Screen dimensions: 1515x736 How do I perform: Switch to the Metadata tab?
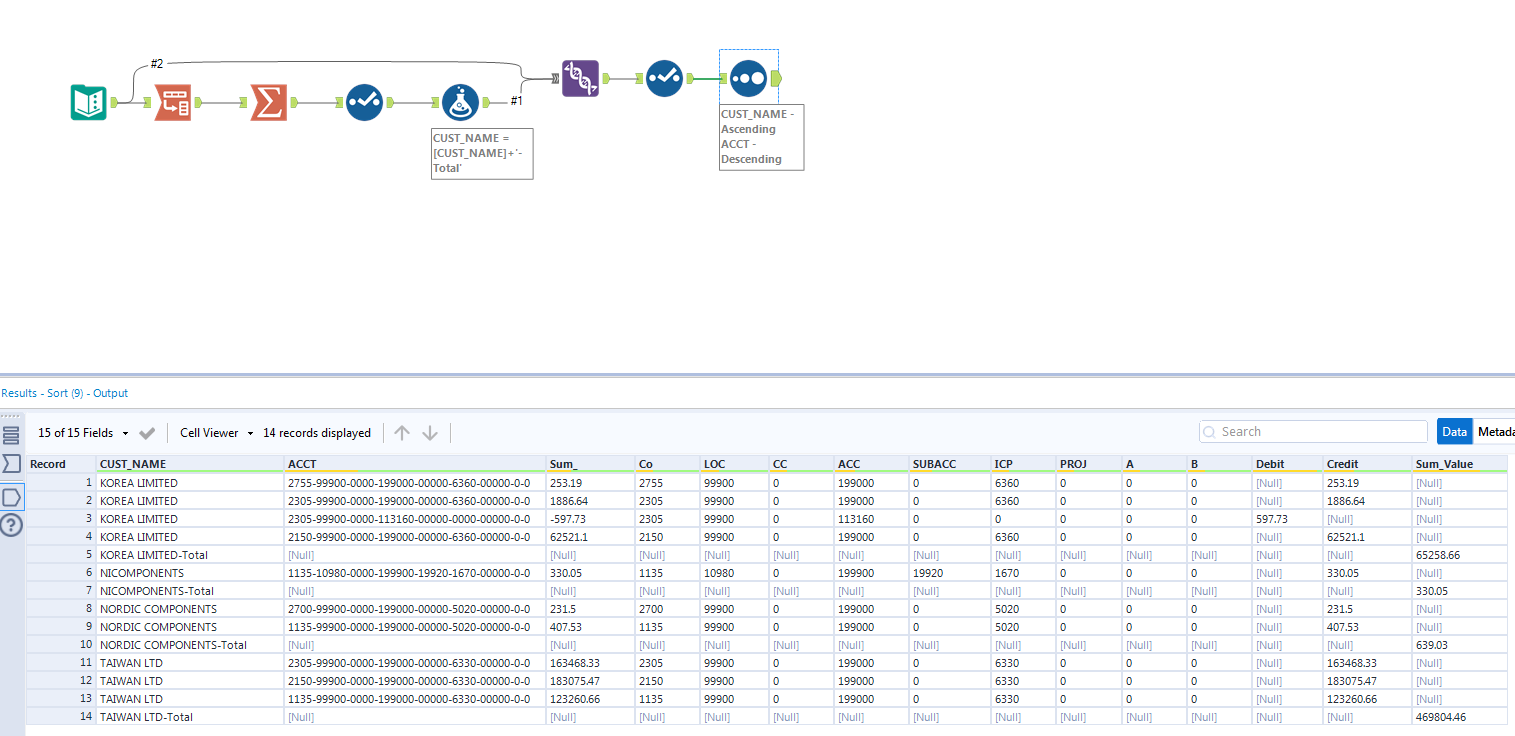(x=1495, y=432)
